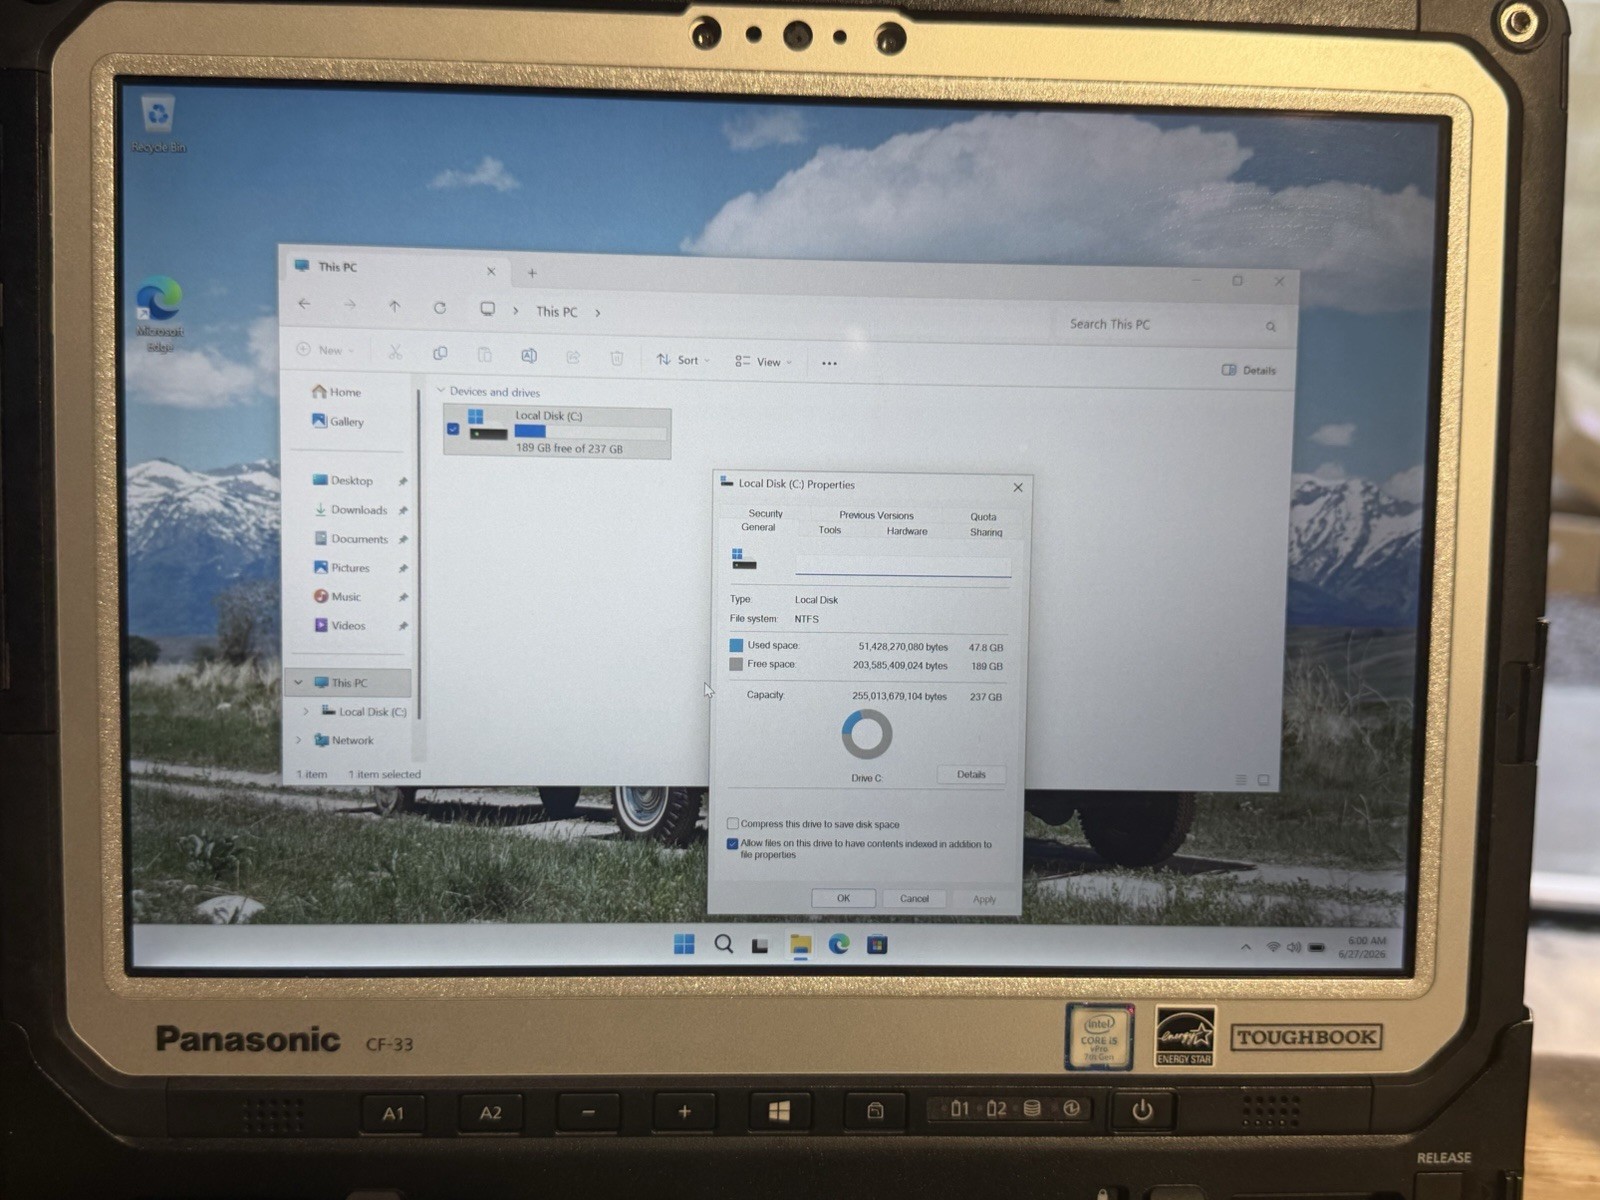Viewport: 1600px width, 1200px height.
Task: Collapse the This PC tree node
Action: [x=298, y=682]
